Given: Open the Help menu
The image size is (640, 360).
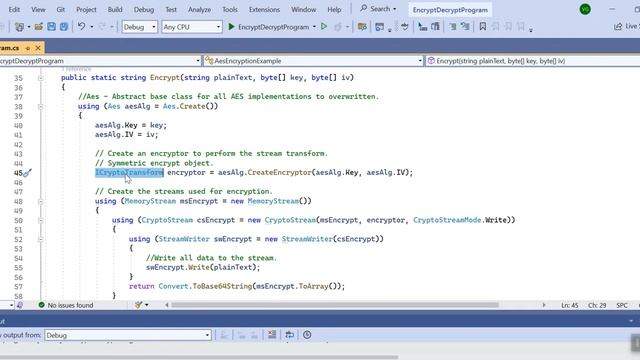Looking at the screenshot, I should pos(334,9).
